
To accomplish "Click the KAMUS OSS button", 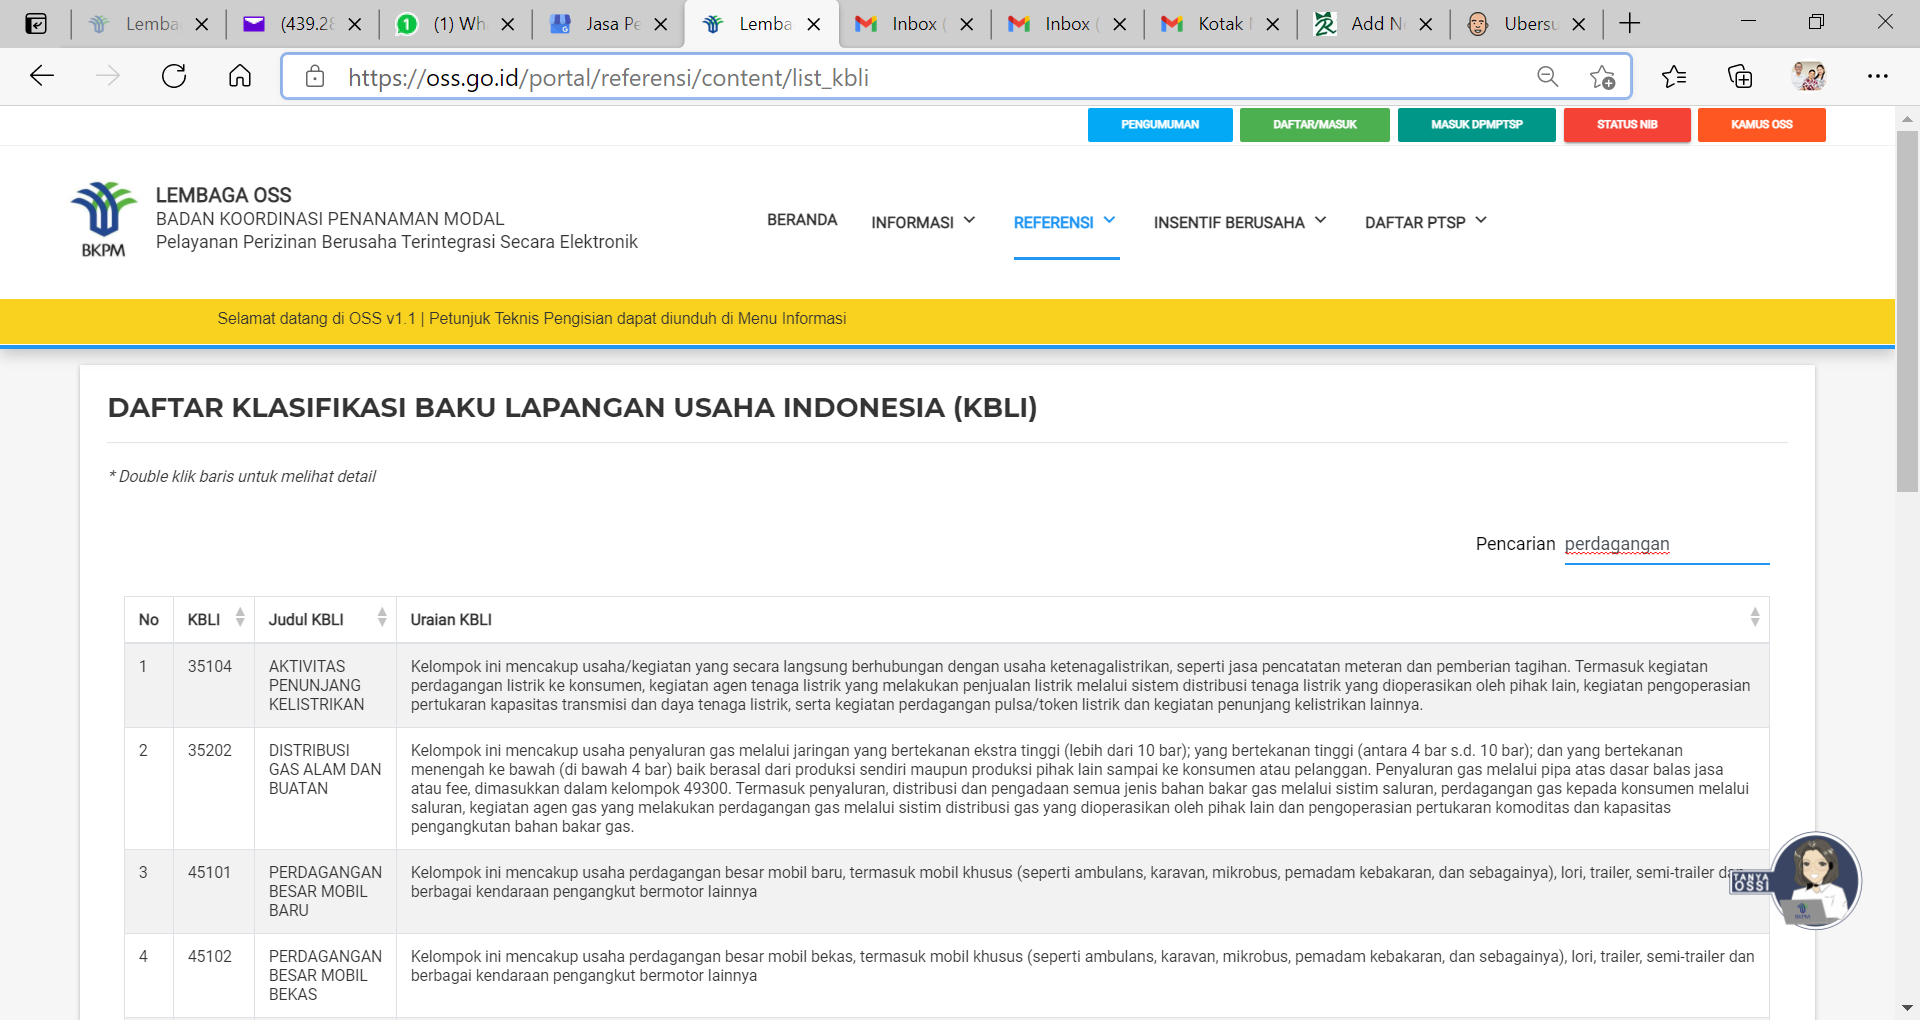I will coord(1761,124).
